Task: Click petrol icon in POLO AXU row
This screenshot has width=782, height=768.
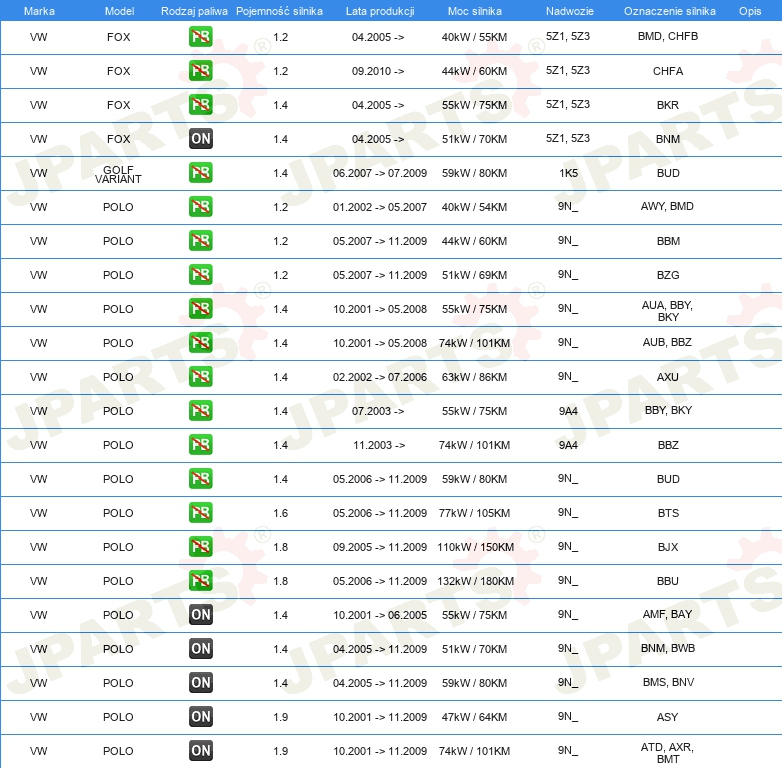Action: [x=200, y=377]
